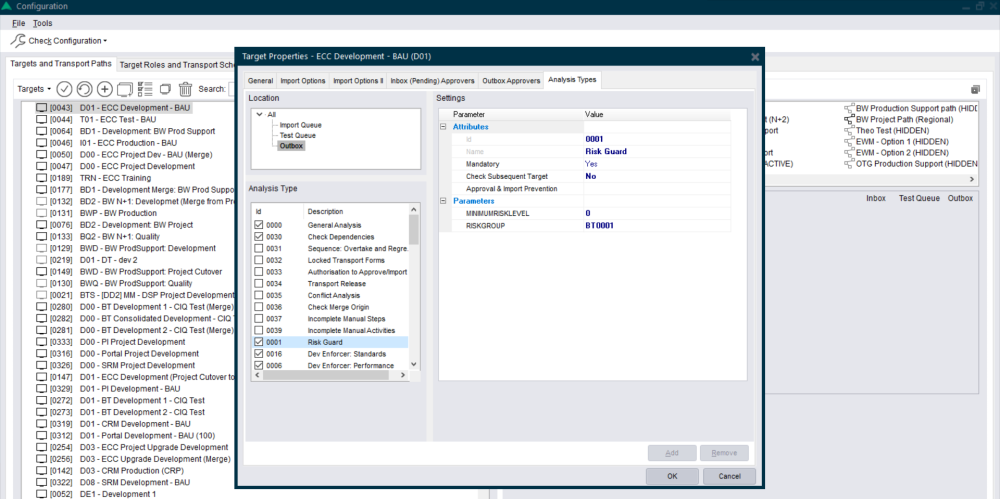Click the BW Project Path (Regional) path icon
This screenshot has height=499, width=1000.
point(849,119)
